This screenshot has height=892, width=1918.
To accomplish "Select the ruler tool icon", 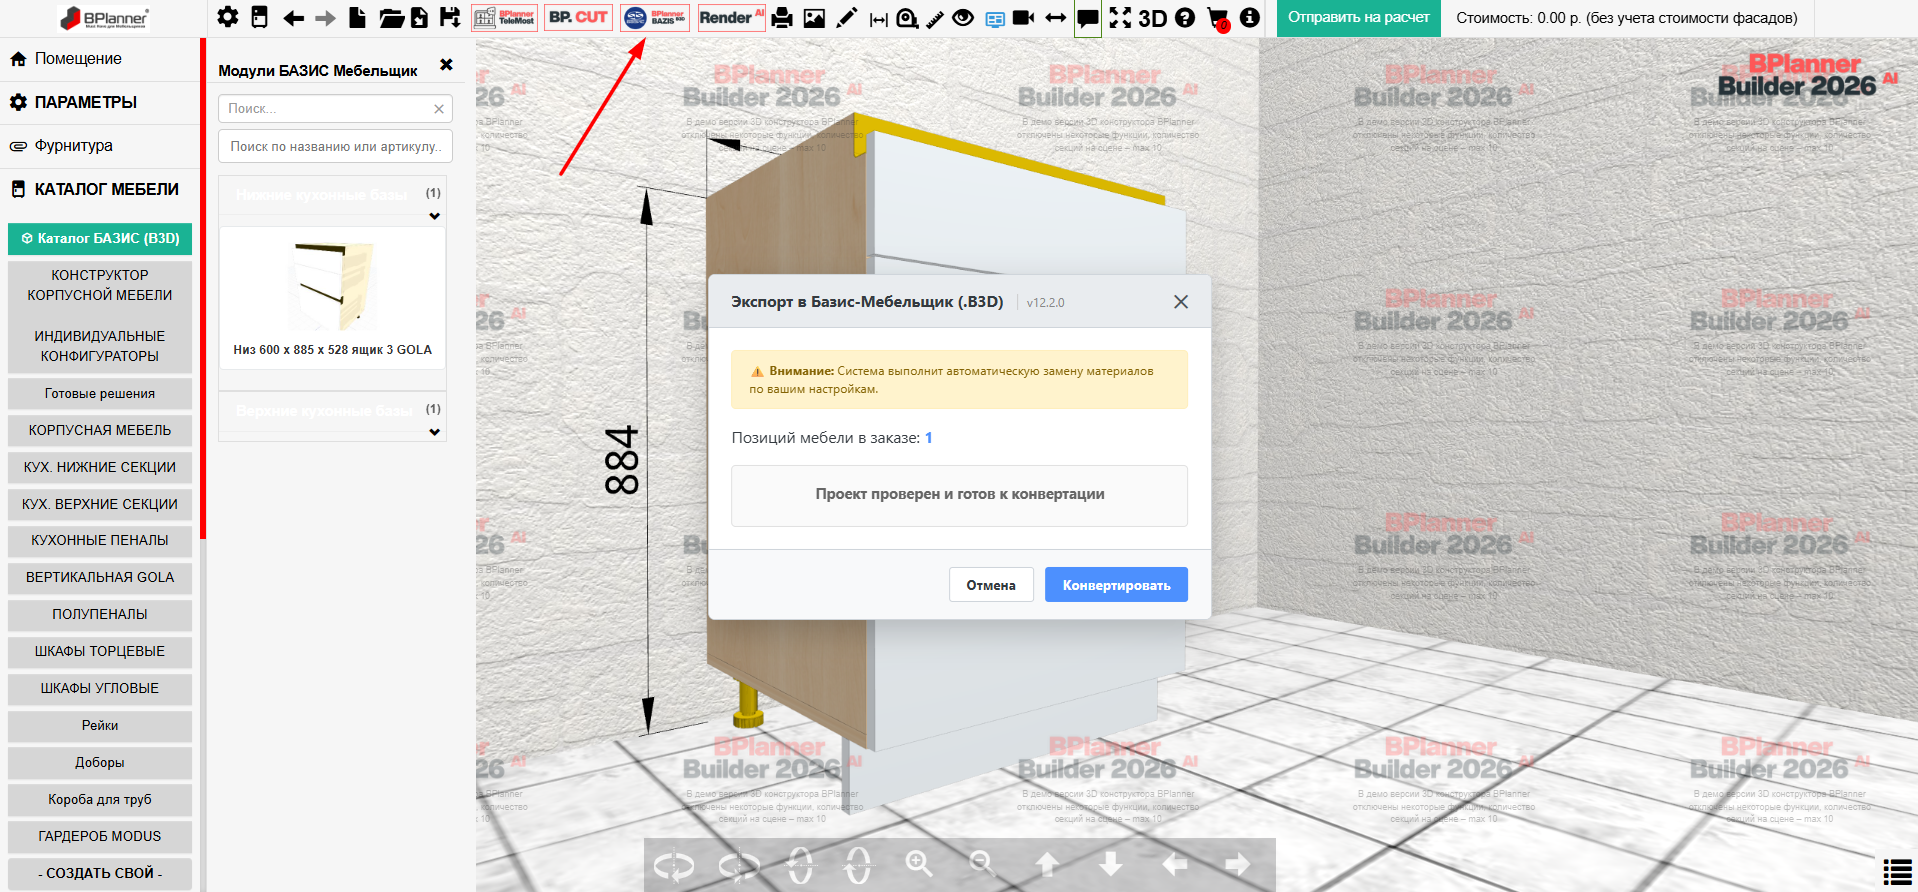I will (935, 18).
